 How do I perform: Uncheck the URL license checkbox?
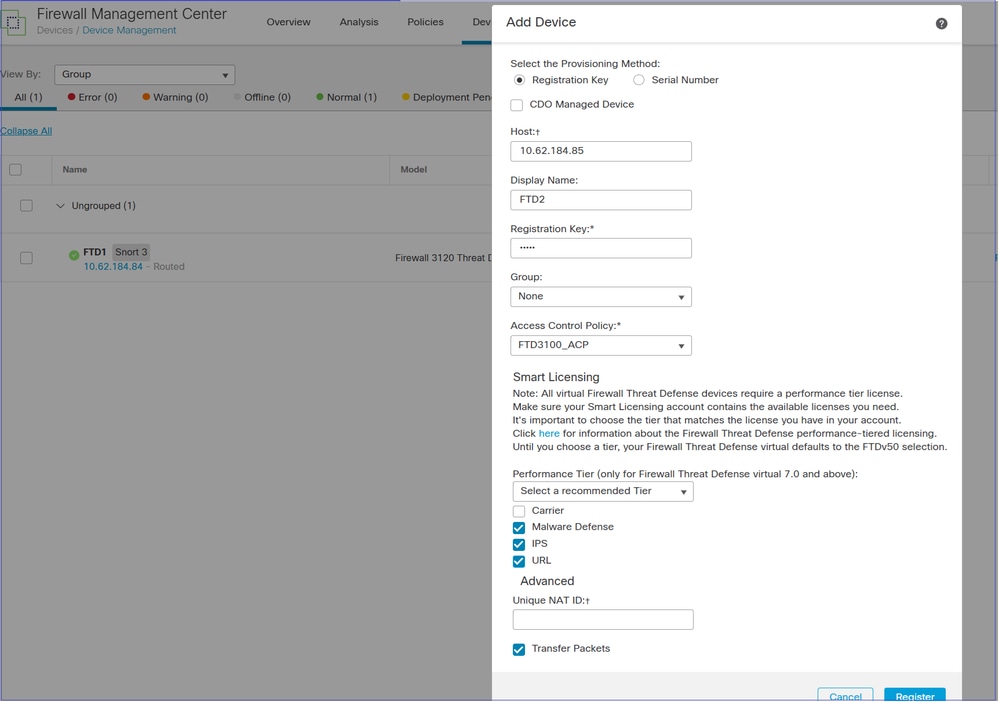[x=519, y=561]
